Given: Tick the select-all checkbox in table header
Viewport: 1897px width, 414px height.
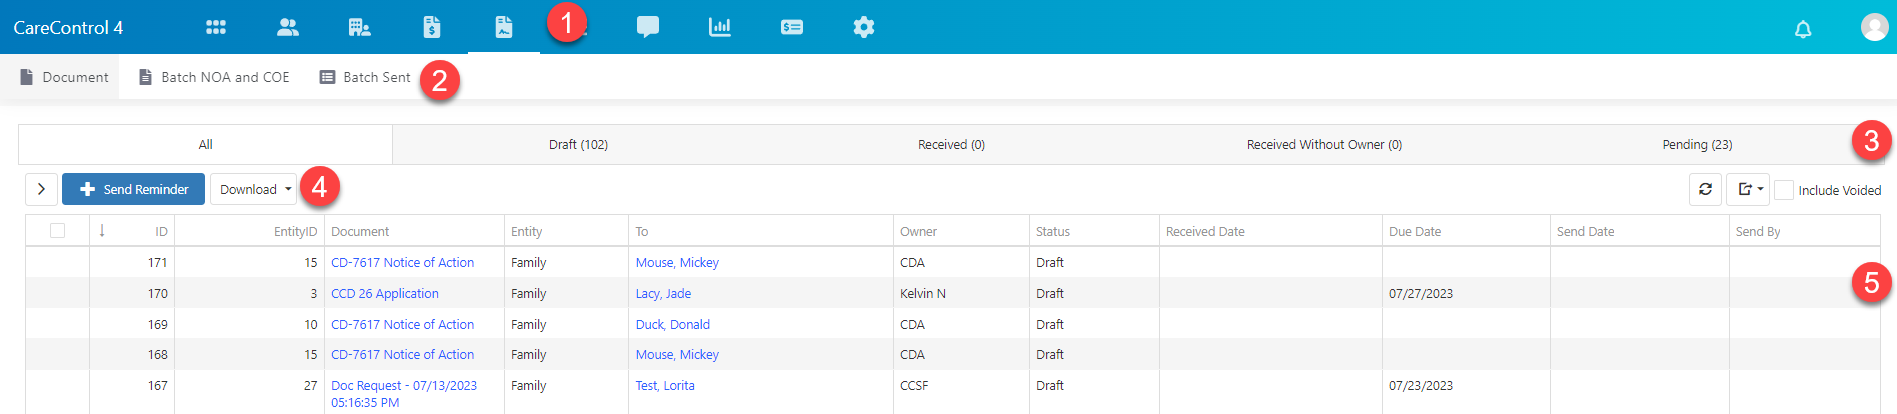Looking at the screenshot, I should [57, 231].
